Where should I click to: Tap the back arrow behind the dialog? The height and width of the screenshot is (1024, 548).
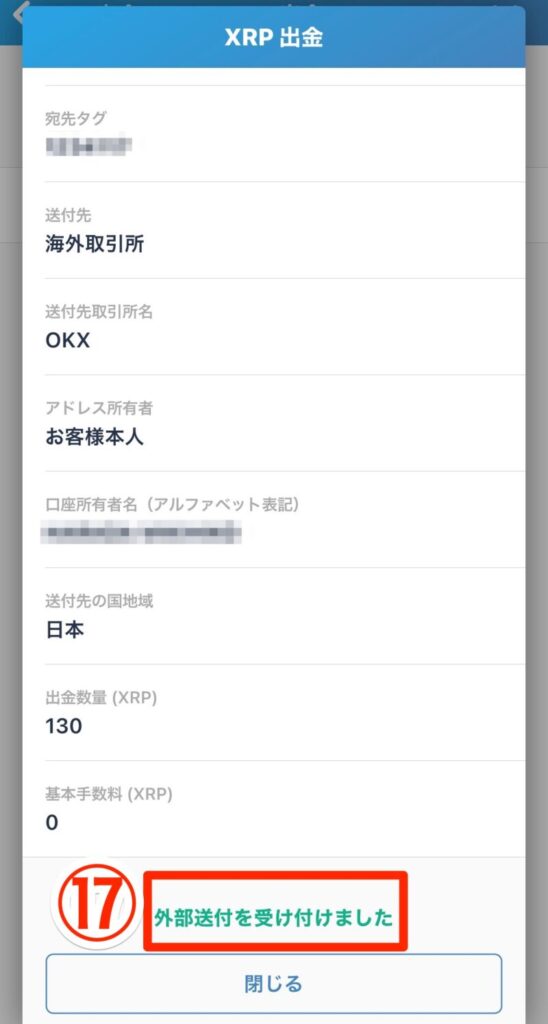coord(18,13)
